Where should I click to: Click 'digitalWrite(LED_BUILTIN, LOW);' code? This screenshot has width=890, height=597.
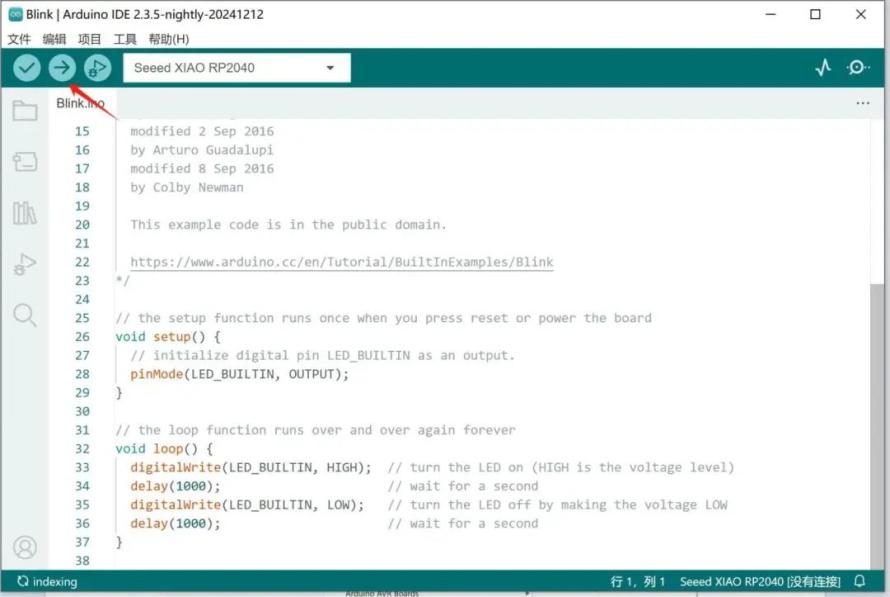coord(247,505)
